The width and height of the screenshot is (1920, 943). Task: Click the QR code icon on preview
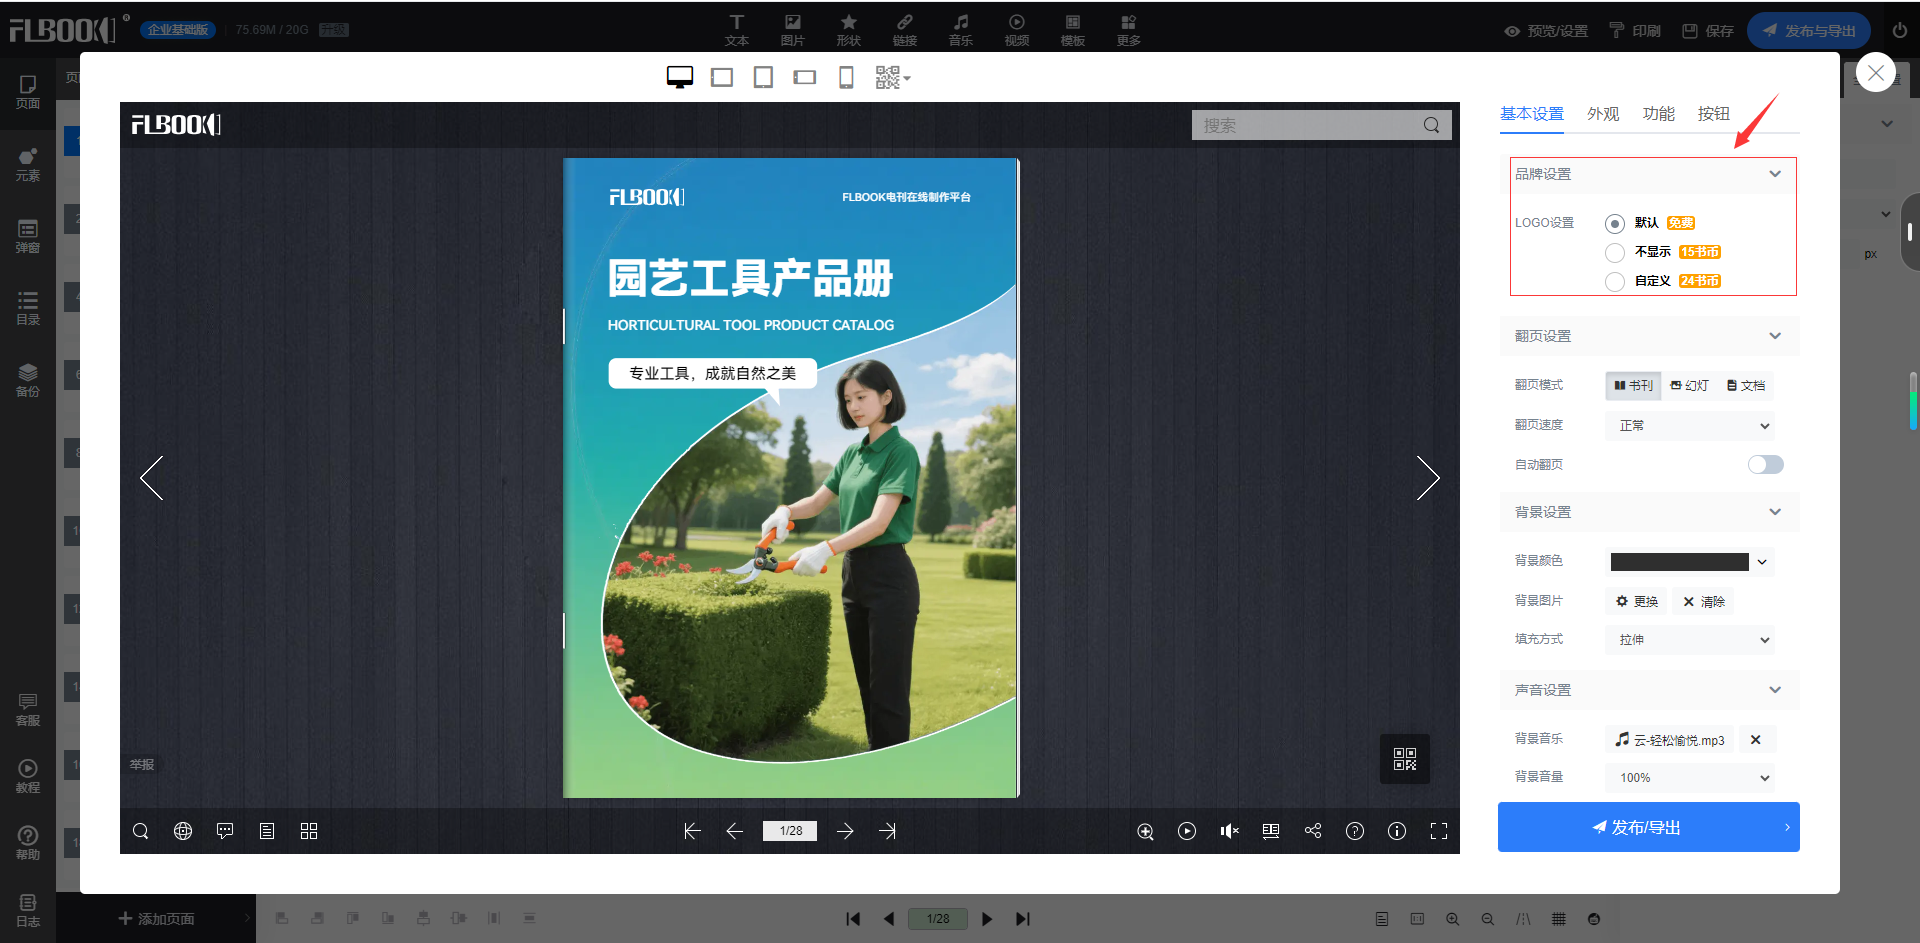pos(1404,759)
